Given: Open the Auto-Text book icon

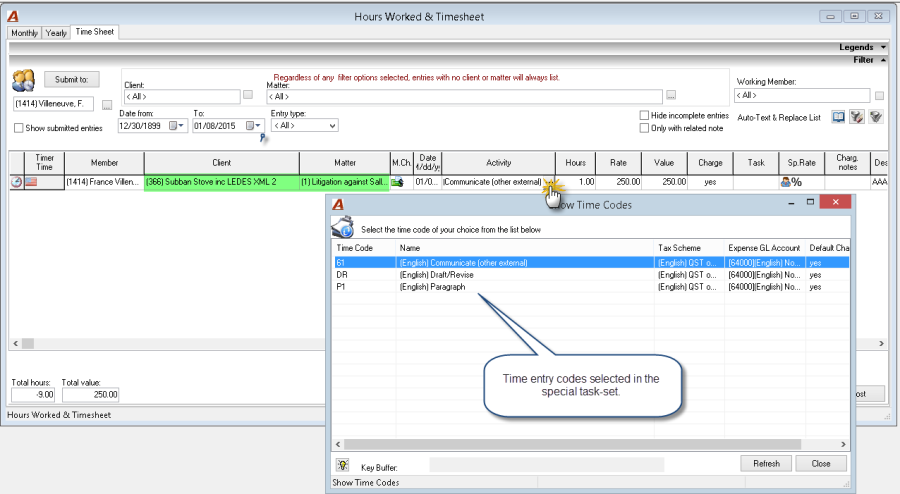Looking at the screenshot, I should pyautogui.click(x=838, y=117).
